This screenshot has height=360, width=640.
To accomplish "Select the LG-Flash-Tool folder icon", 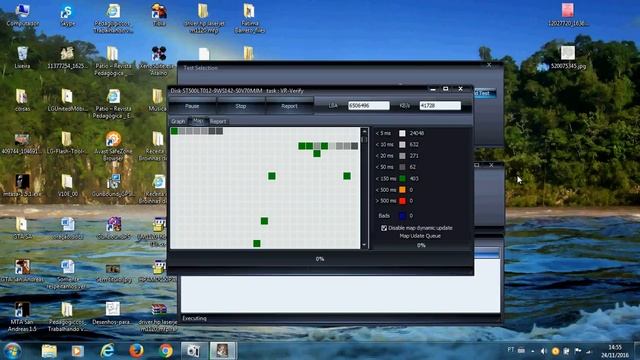I will tap(67, 143).
